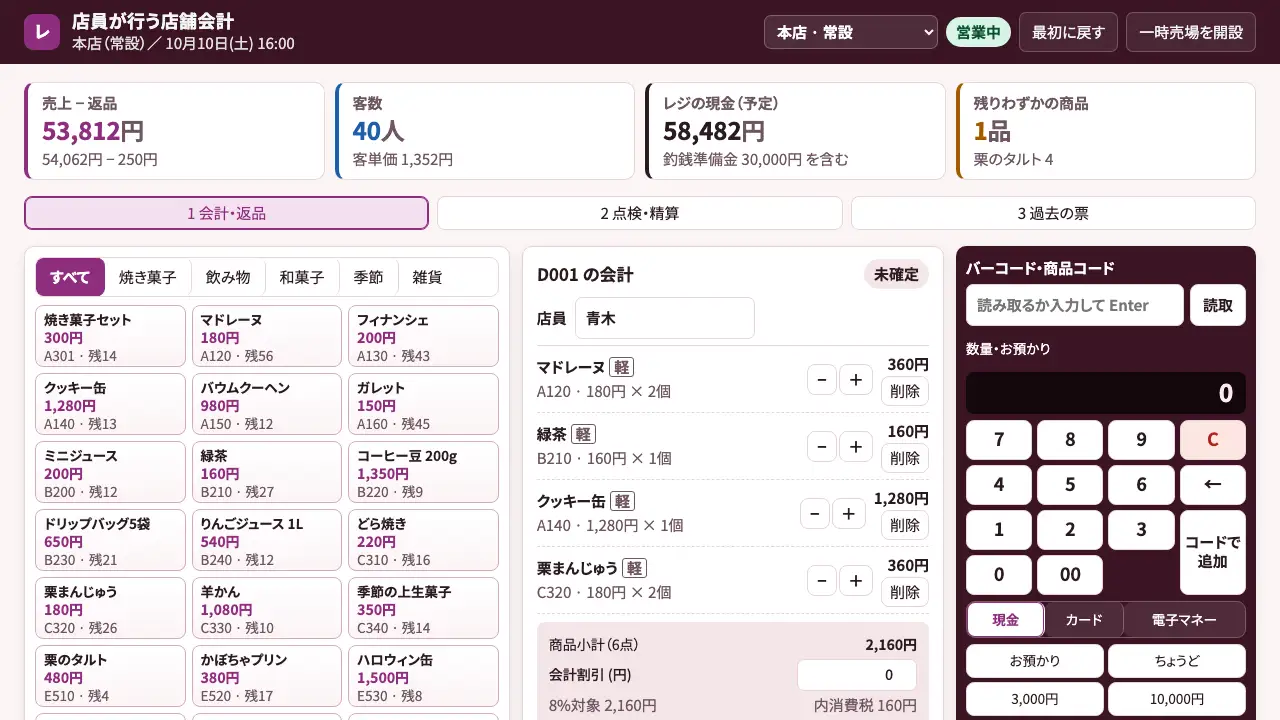Select カード payment method
Screen dimensions: 1280x720
click(x=1084, y=620)
